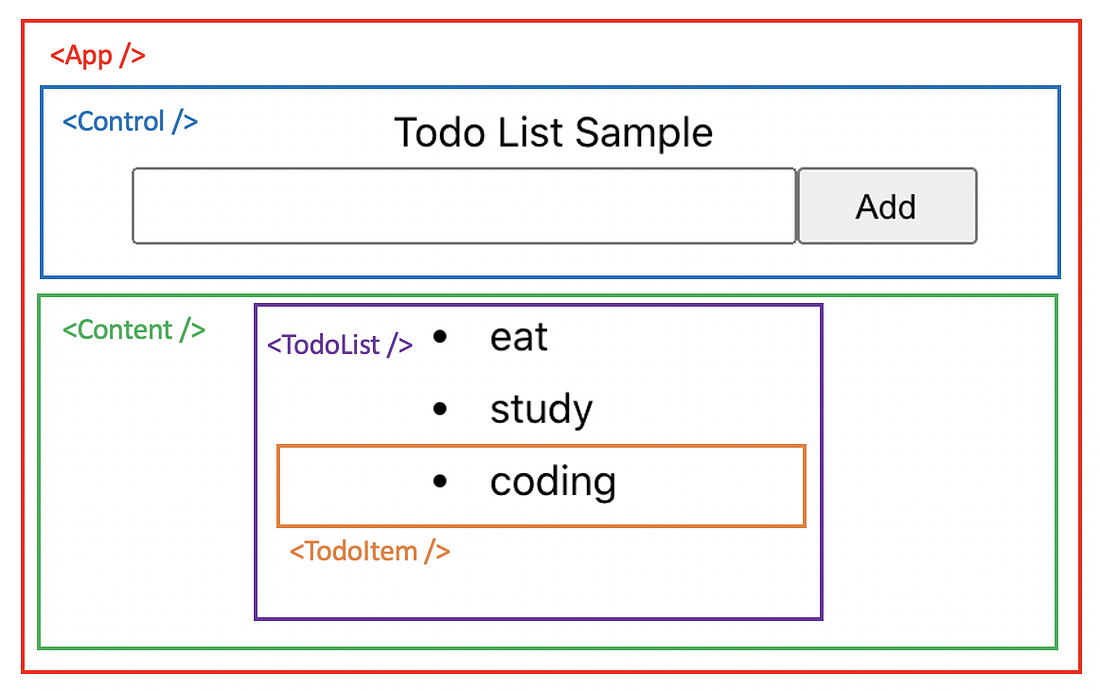Click the purple <TodoList /> component label
The width and height of the screenshot is (1100, 691).
point(338,344)
